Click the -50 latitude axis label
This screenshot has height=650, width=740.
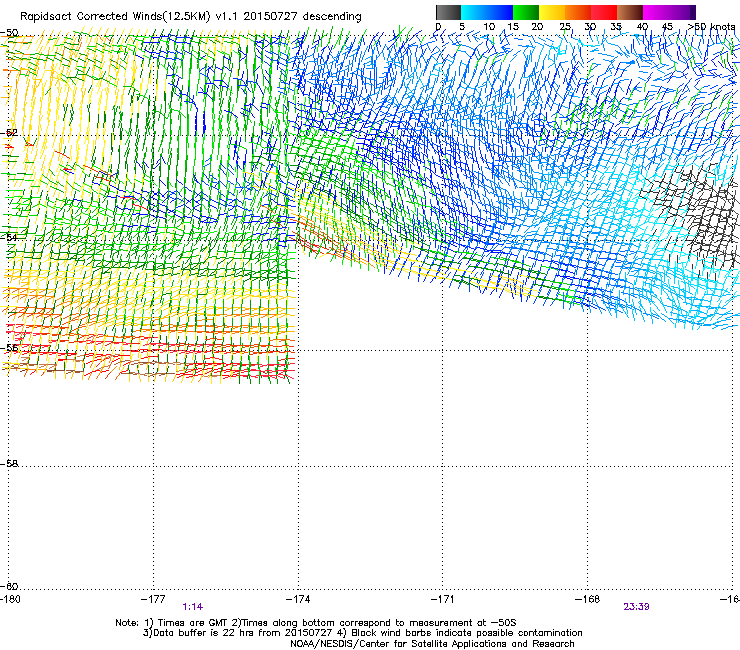coord(9,33)
